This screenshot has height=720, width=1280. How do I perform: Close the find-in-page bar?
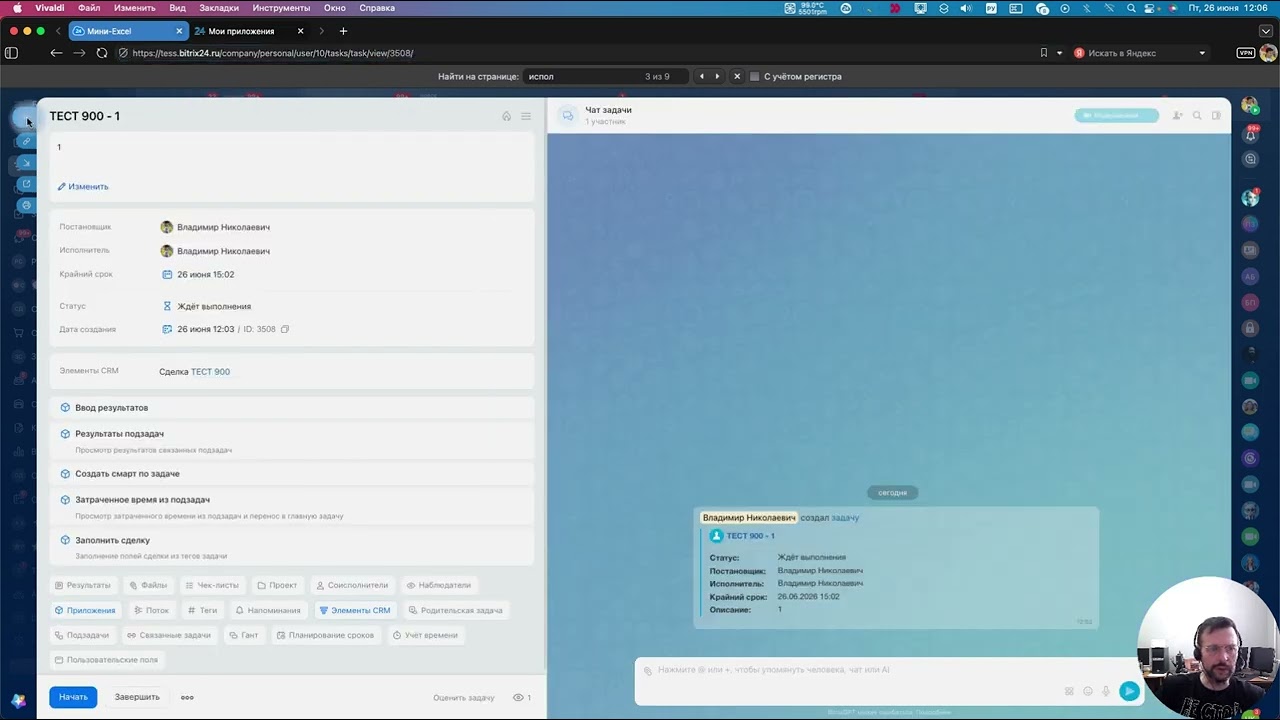click(x=737, y=77)
